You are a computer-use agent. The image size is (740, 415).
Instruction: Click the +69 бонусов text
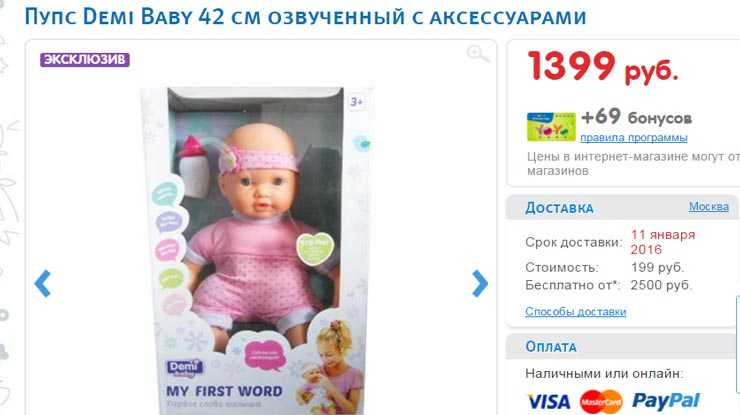(x=636, y=117)
